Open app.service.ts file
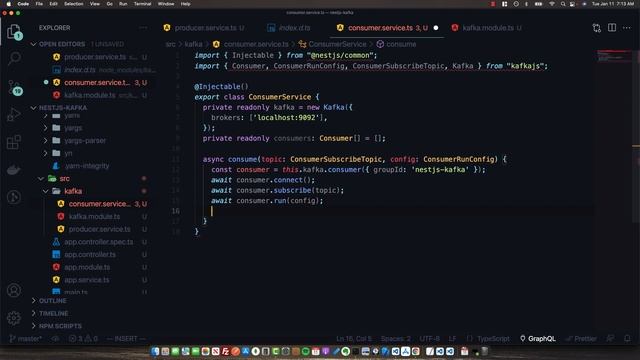This screenshot has width=640, height=360. click(x=87, y=280)
